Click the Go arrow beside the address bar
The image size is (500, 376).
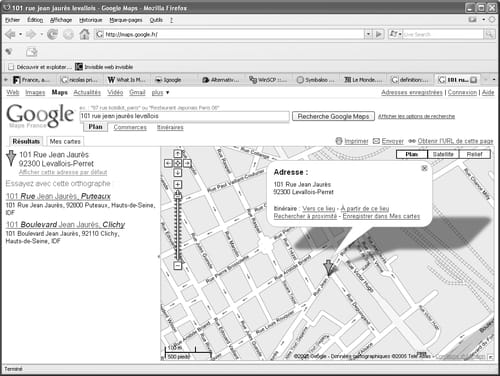(x=379, y=34)
